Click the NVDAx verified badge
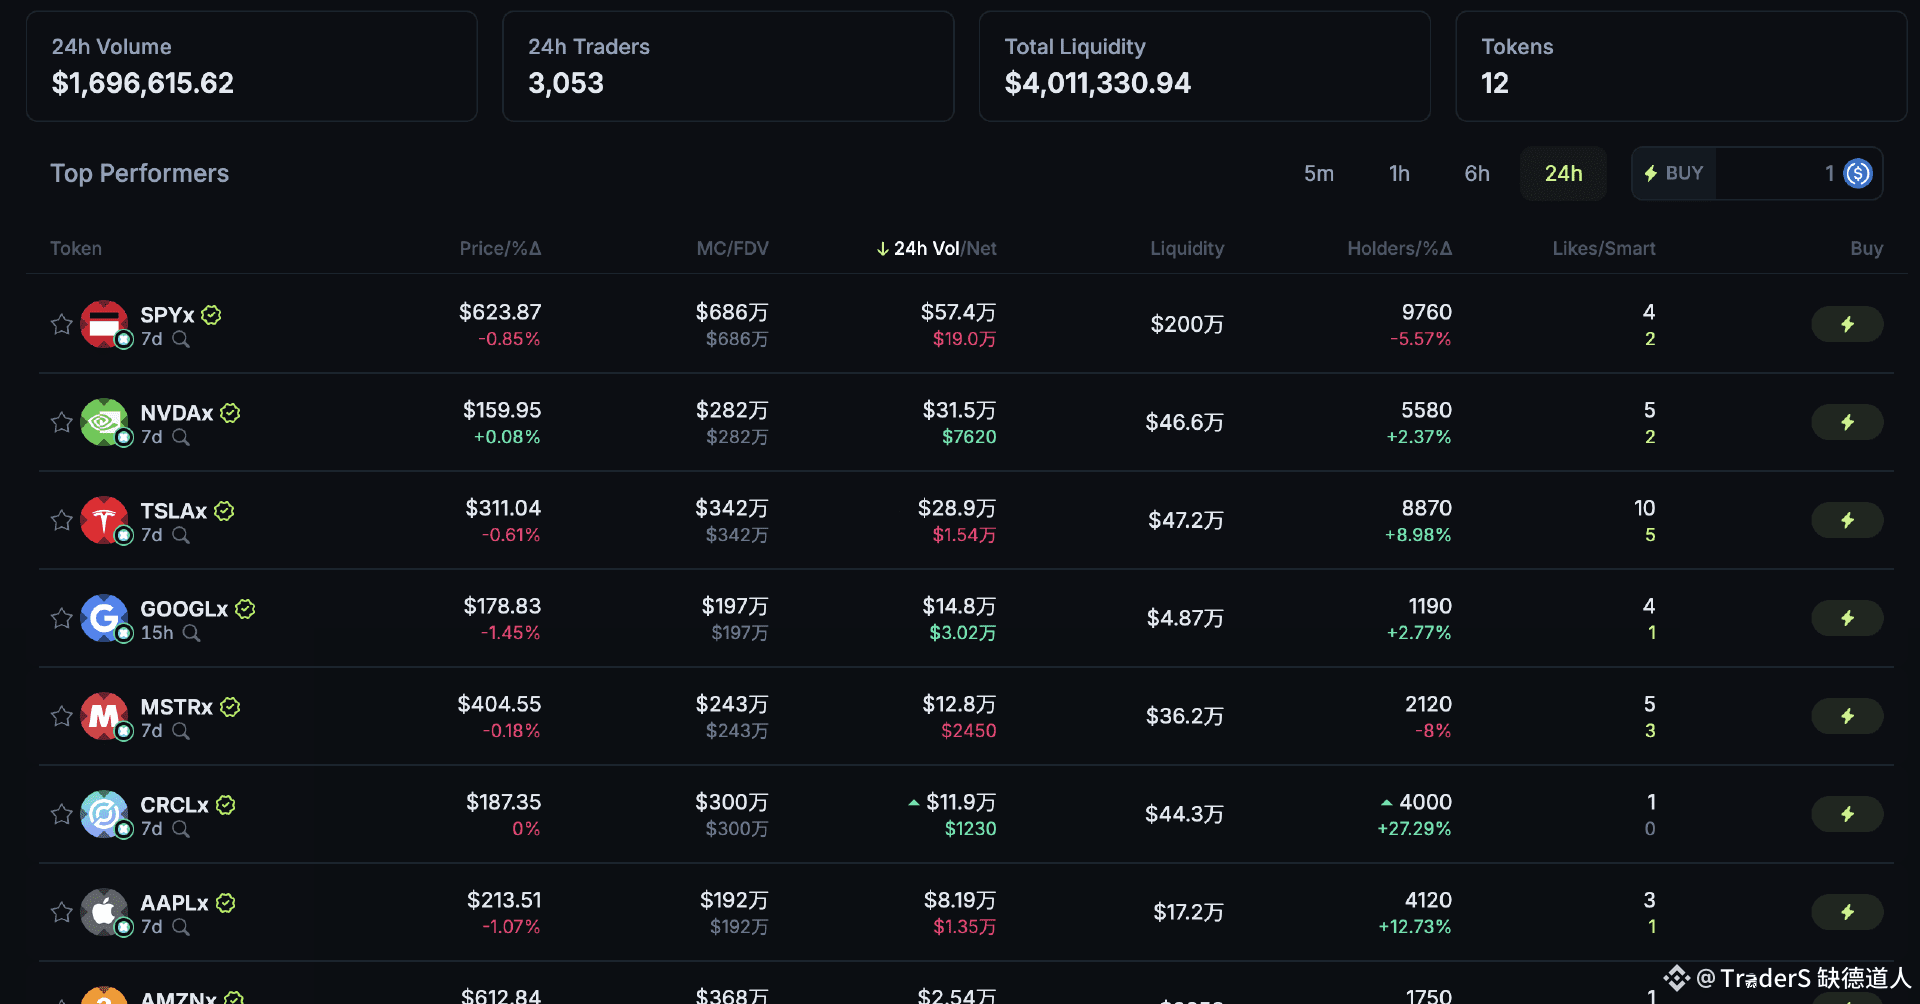 pos(230,413)
